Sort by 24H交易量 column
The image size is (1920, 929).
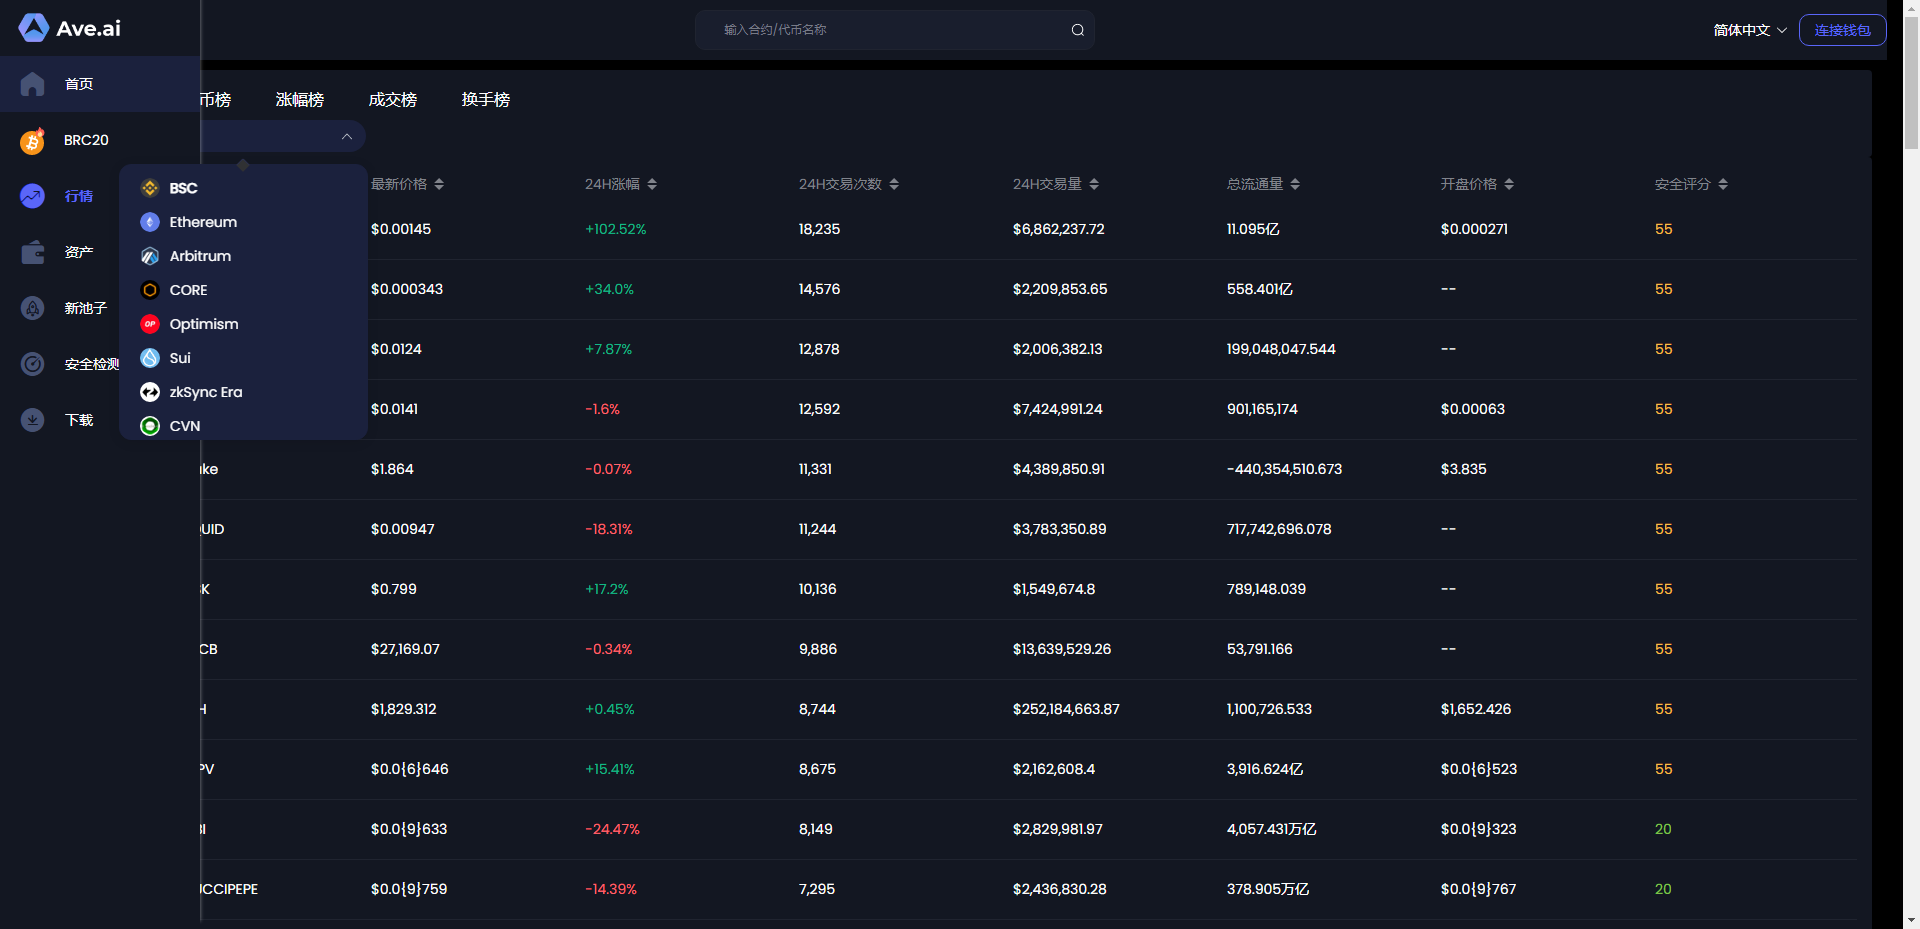[1055, 184]
